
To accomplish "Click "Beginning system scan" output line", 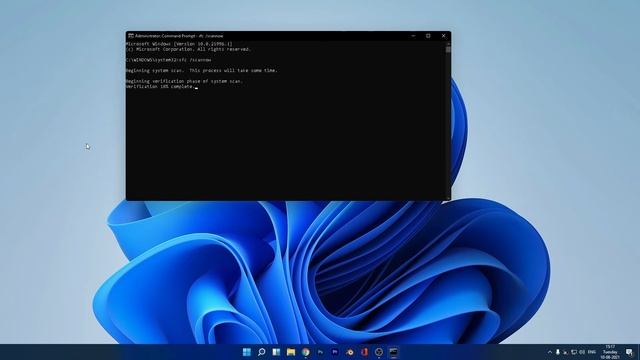I will click(202, 70).
